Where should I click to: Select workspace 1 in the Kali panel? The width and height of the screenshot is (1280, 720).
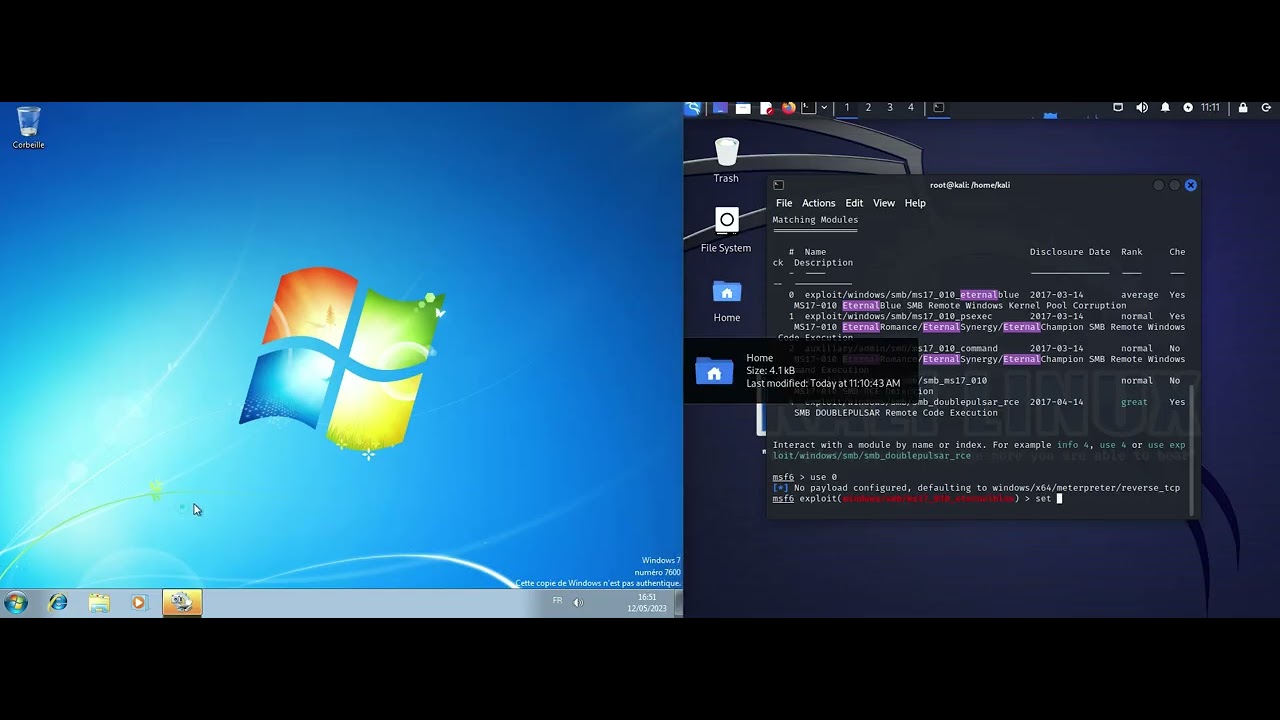[847, 108]
